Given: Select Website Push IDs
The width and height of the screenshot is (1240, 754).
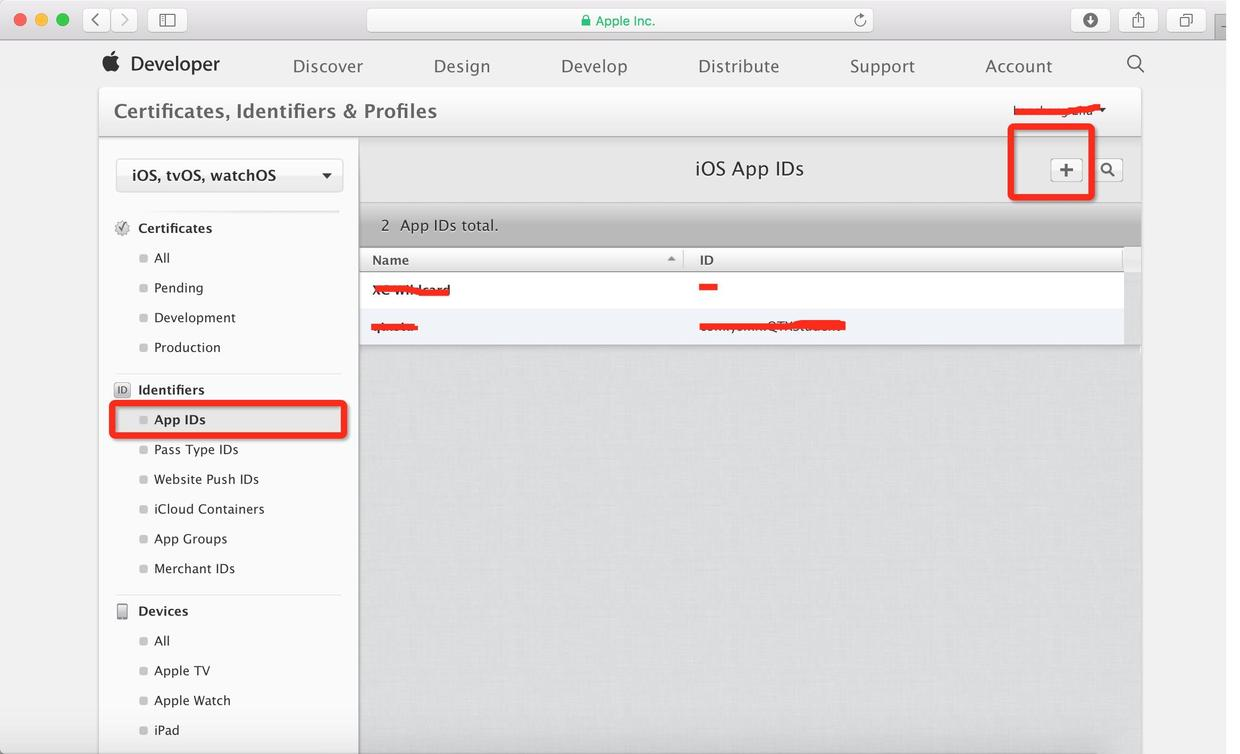Looking at the screenshot, I should [206, 479].
